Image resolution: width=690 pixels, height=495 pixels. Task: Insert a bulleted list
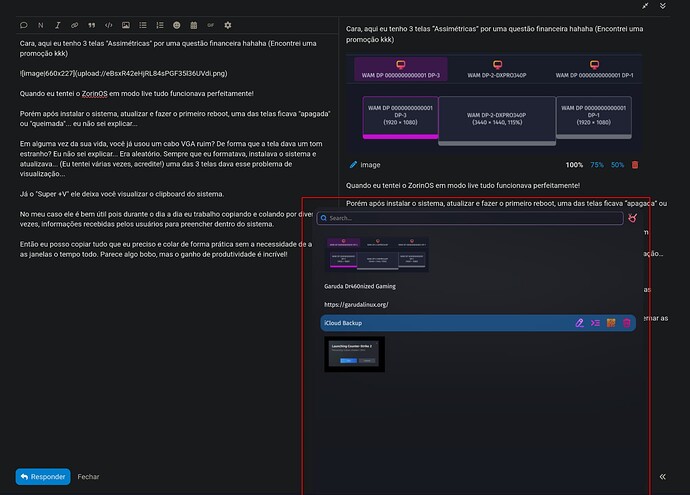[x=143, y=24]
